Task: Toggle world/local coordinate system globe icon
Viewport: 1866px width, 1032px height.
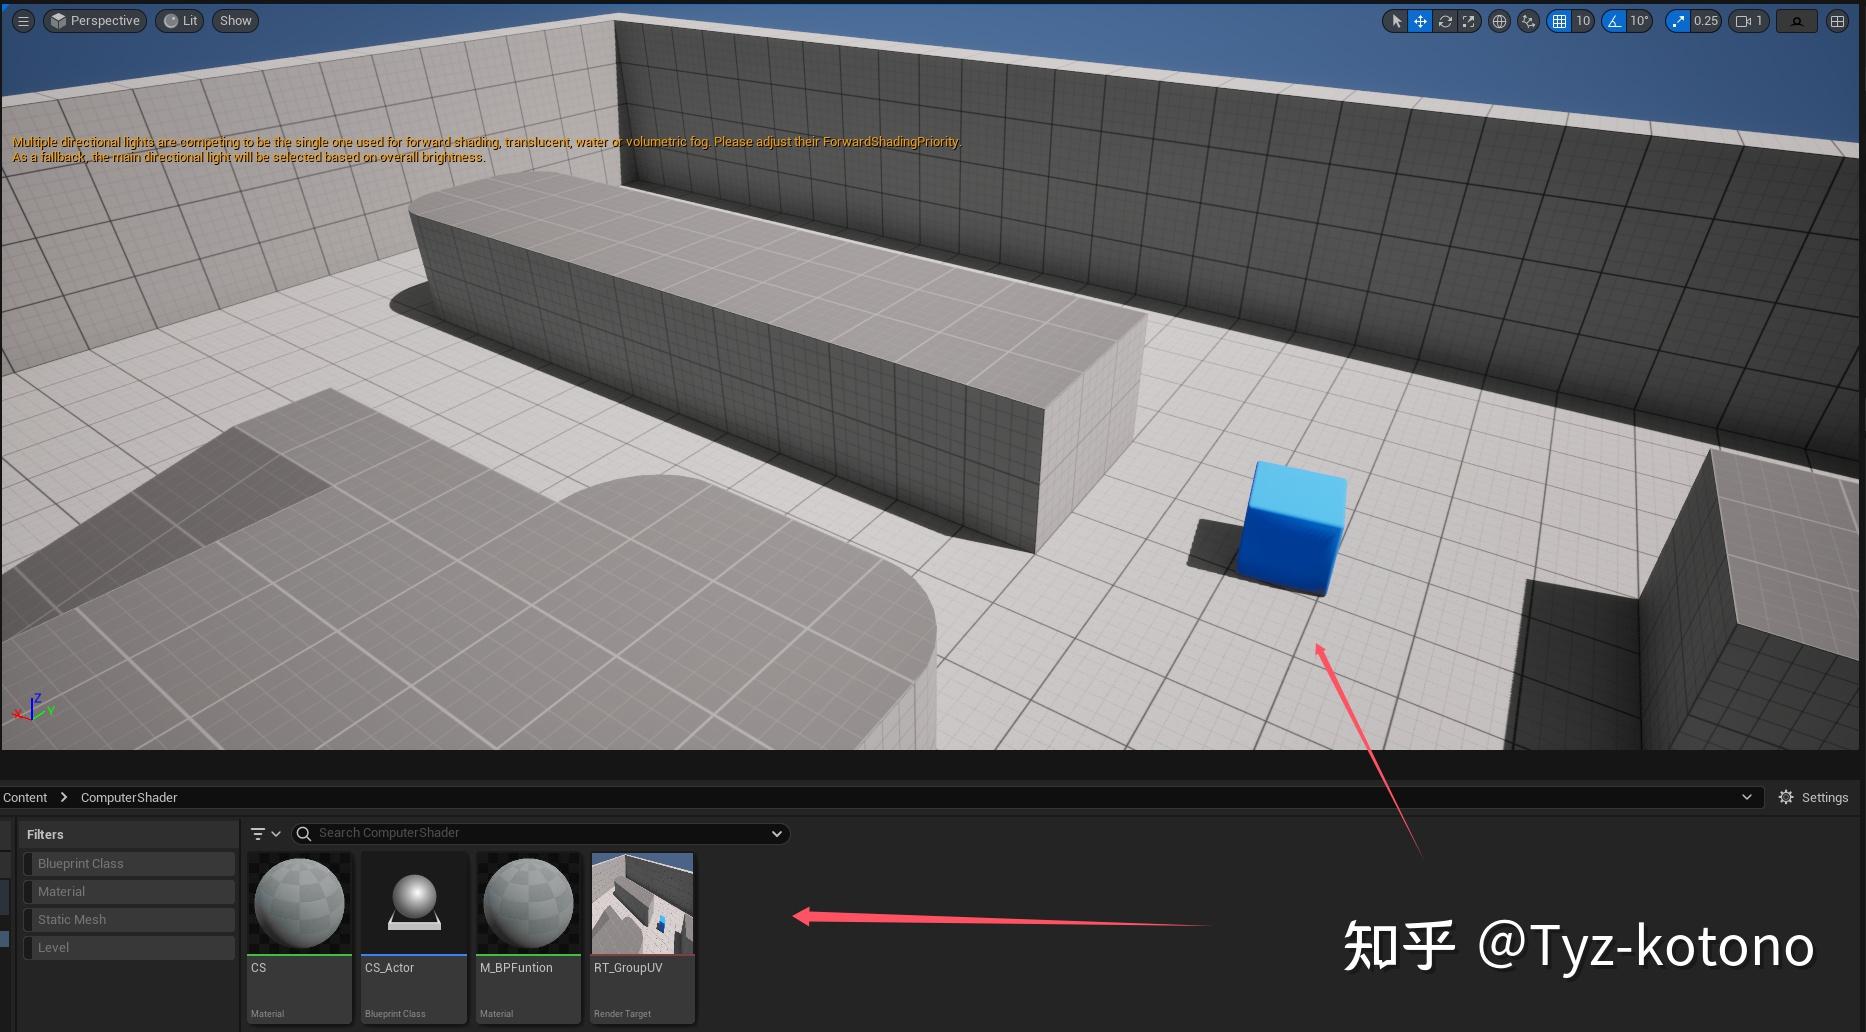Action: pyautogui.click(x=1498, y=20)
